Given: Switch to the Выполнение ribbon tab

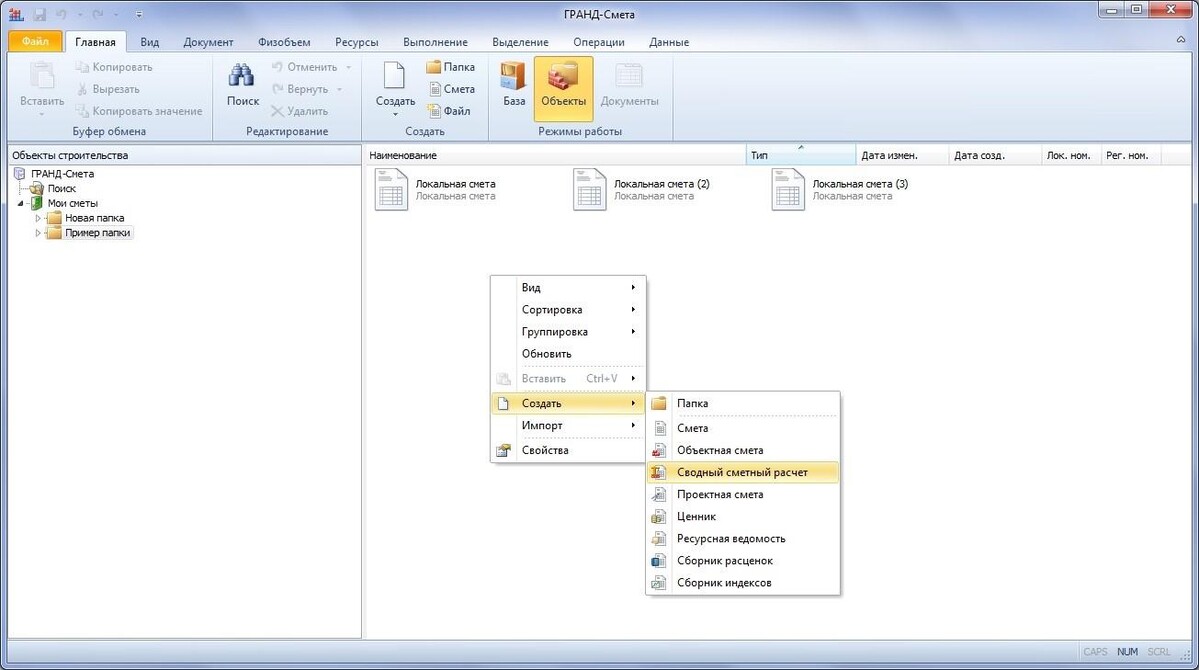Looking at the screenshot, I should 435,42.
